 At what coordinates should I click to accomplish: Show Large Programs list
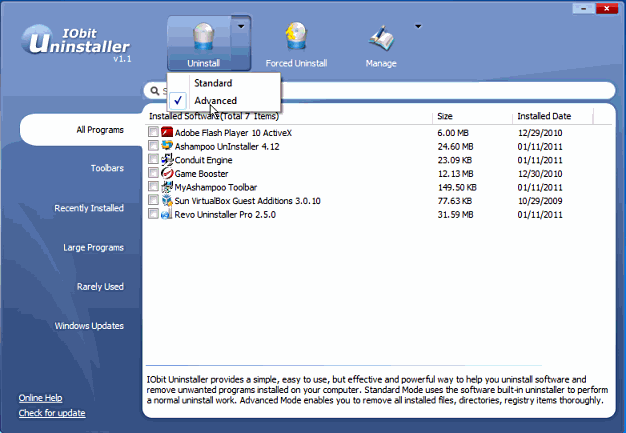click(x=93, y=247)
